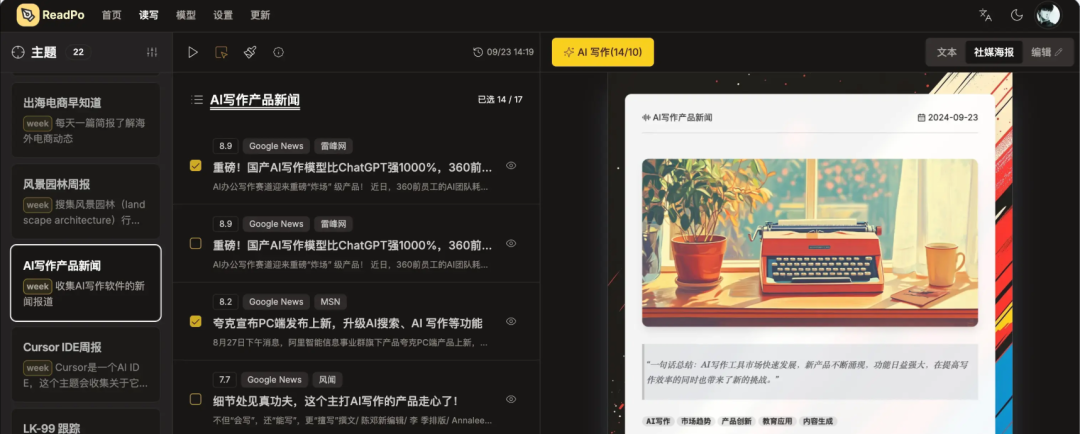Click the info circle icon in toolbar

[x=278, y=52]
